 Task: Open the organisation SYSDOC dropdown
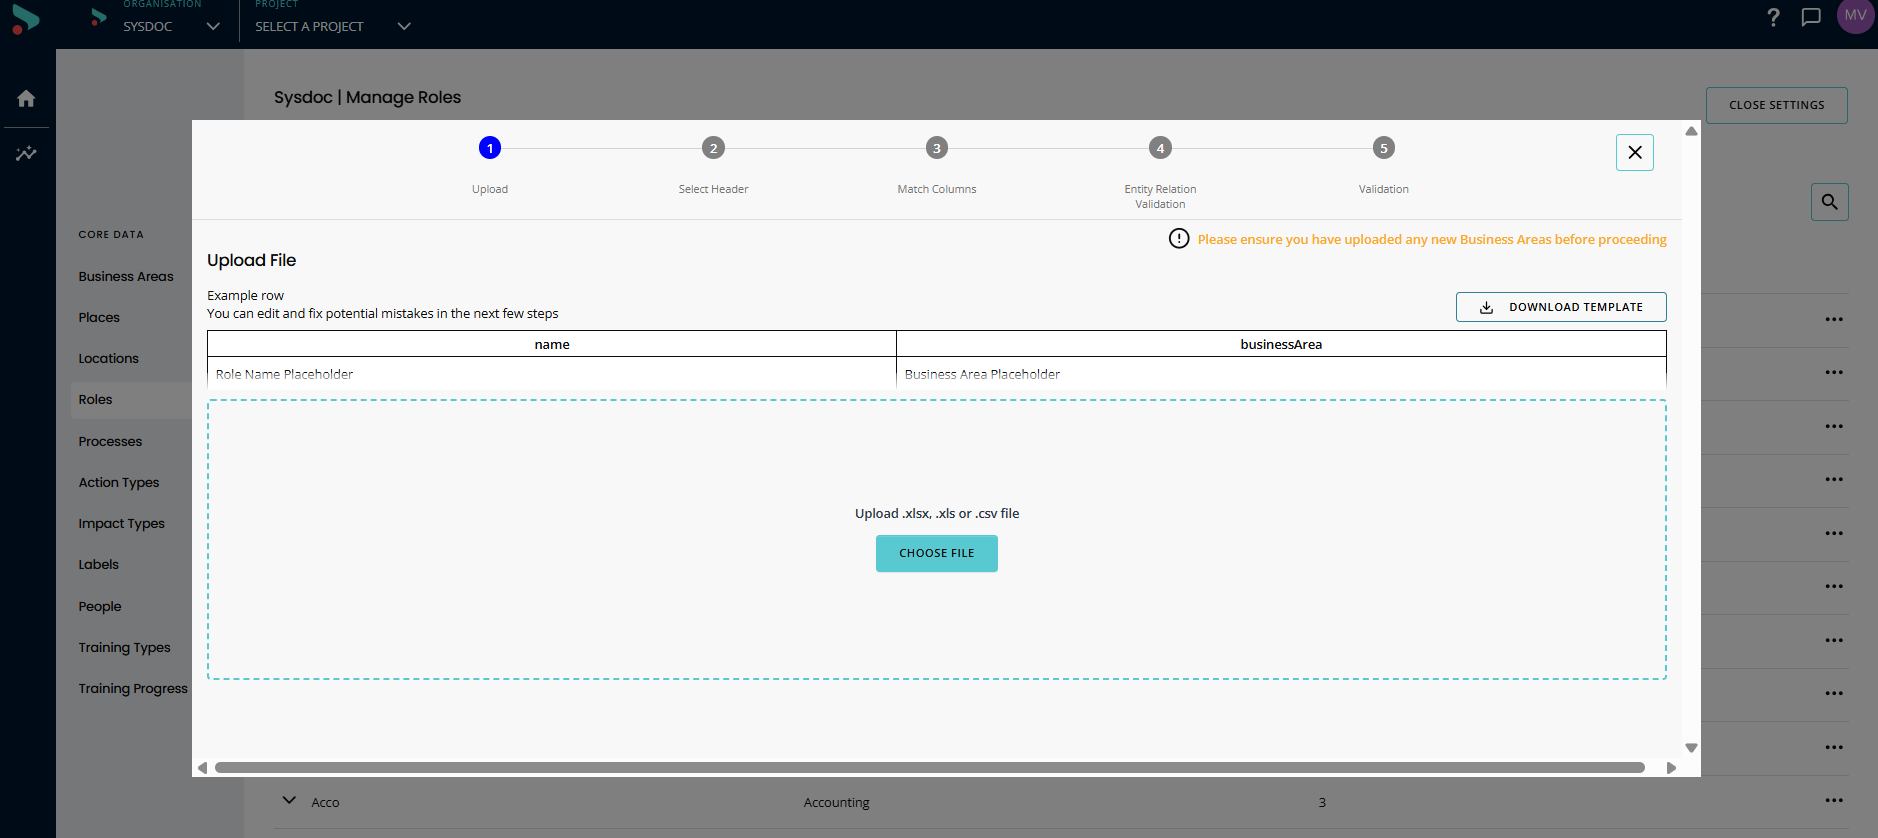(170, 26)
